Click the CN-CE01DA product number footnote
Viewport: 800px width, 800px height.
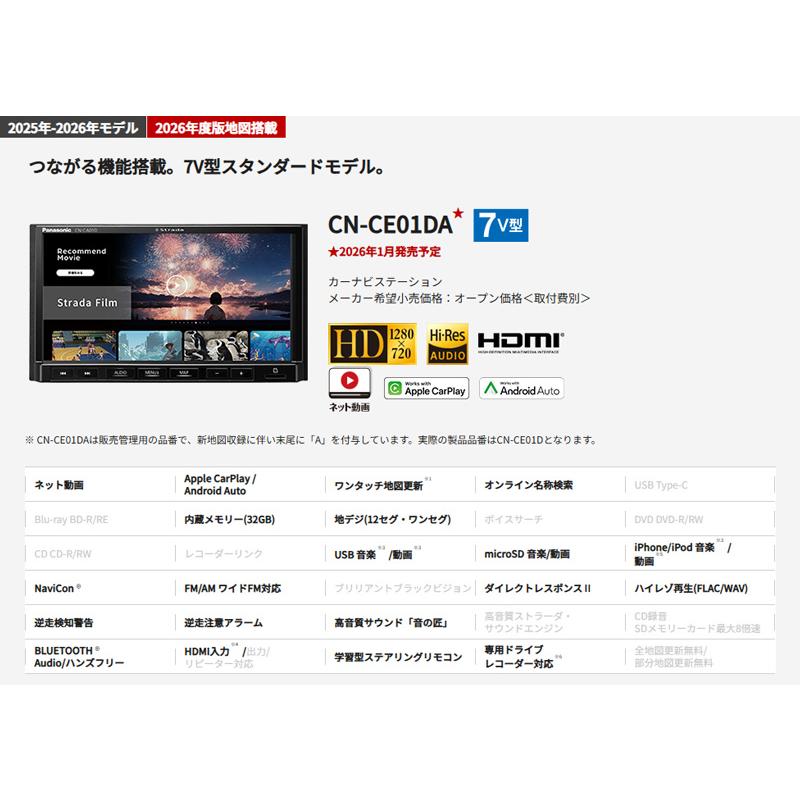311,440
